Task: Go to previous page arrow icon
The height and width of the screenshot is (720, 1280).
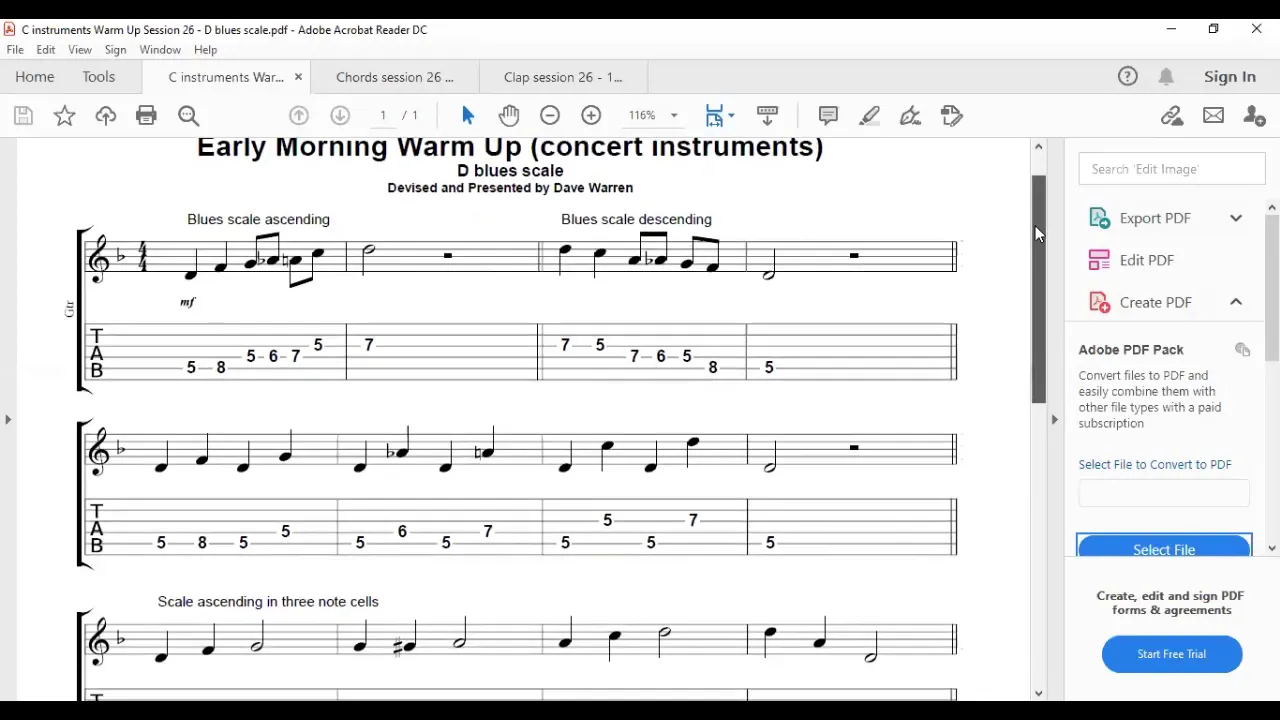Action: (299, 116)
